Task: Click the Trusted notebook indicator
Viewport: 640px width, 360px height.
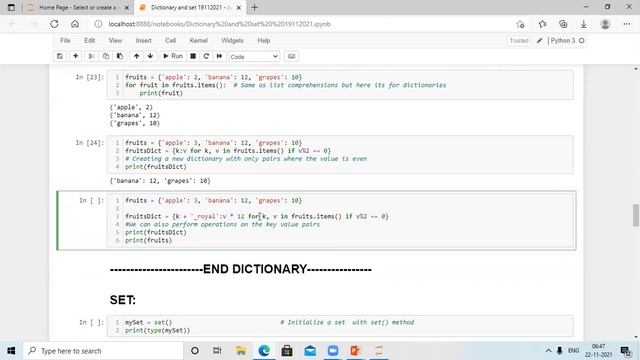Action: [x=519, y=40]
